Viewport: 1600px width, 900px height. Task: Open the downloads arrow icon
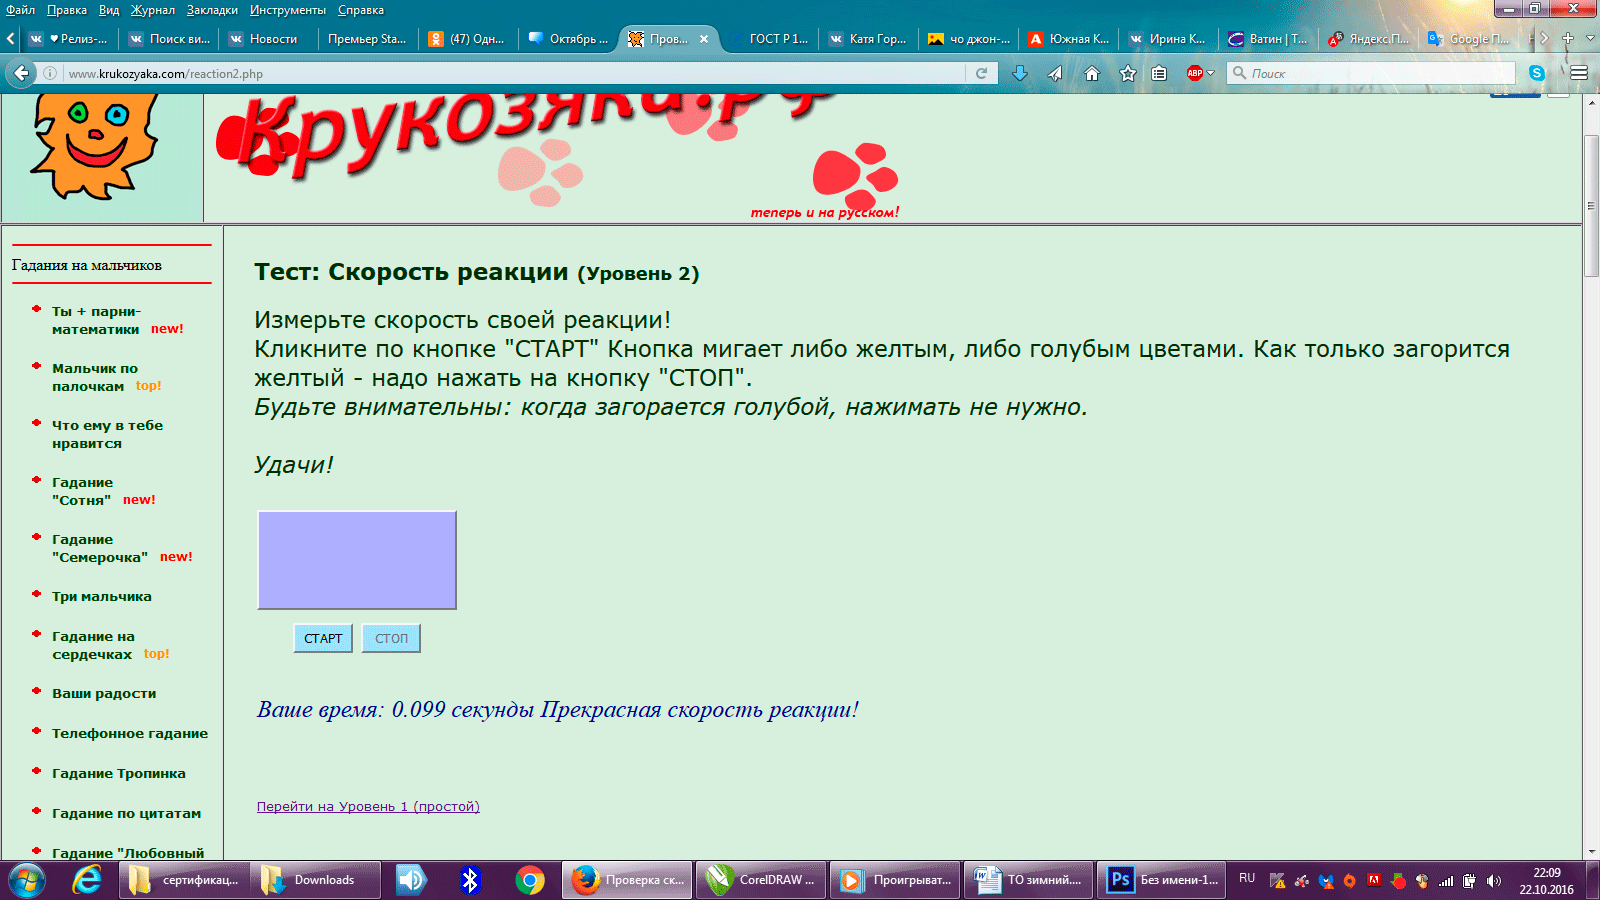point(1019,73)
